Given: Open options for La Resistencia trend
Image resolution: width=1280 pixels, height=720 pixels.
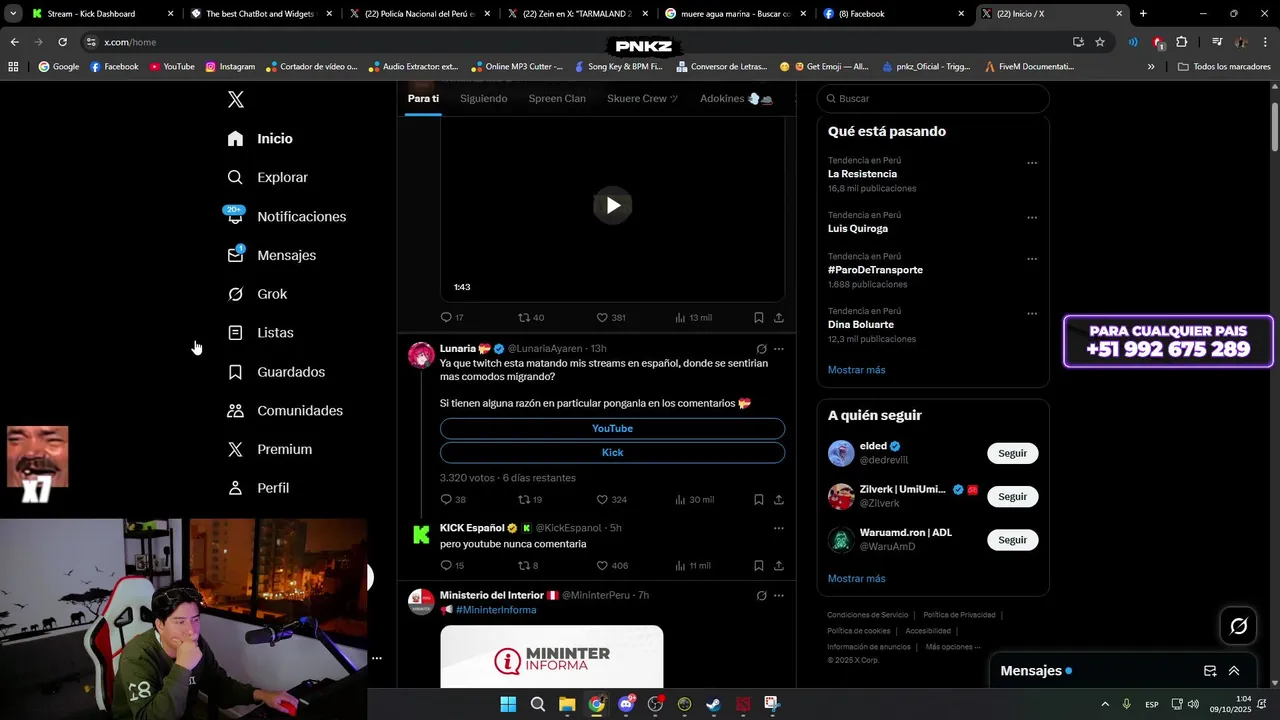Looking at the screenshot, I should [x=1032, y=163].
